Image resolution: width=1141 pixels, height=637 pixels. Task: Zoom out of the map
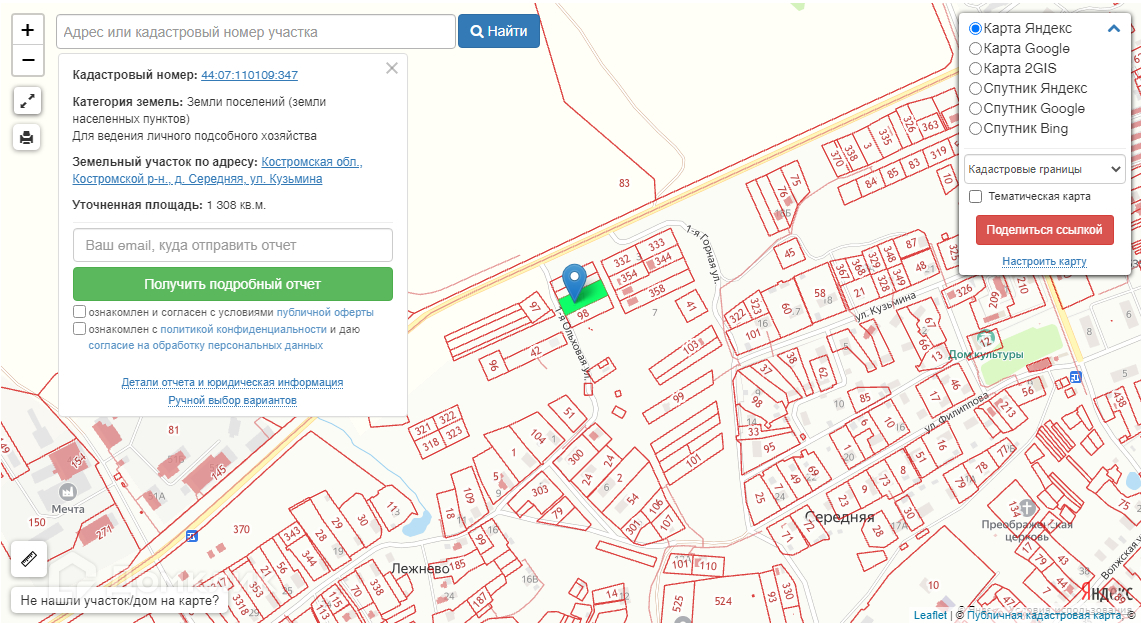27,60
